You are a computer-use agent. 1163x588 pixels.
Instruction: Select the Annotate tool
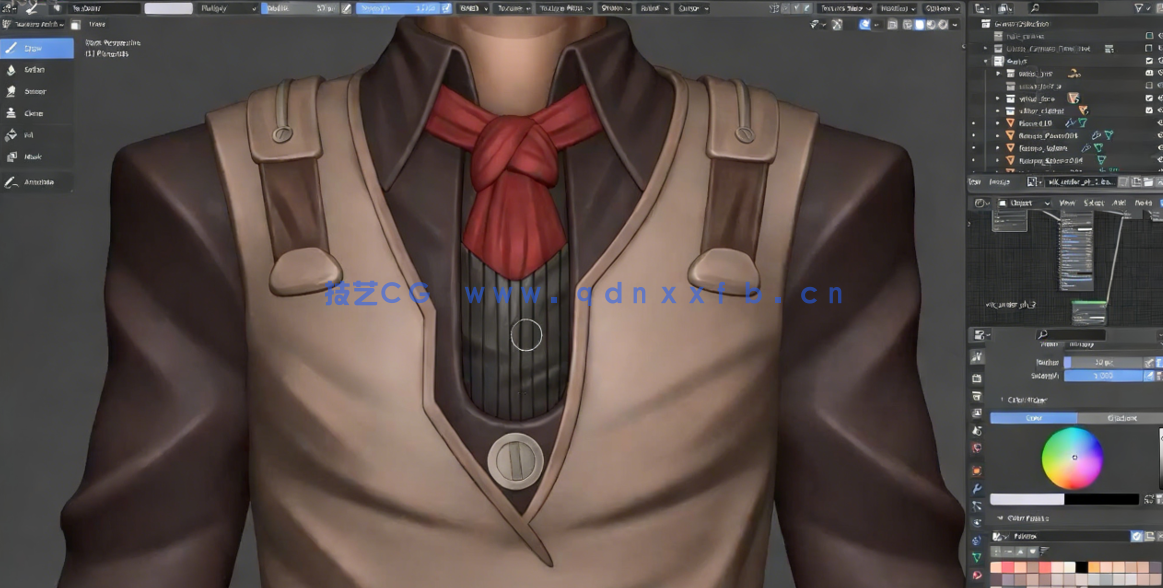[x=36, y=182]
